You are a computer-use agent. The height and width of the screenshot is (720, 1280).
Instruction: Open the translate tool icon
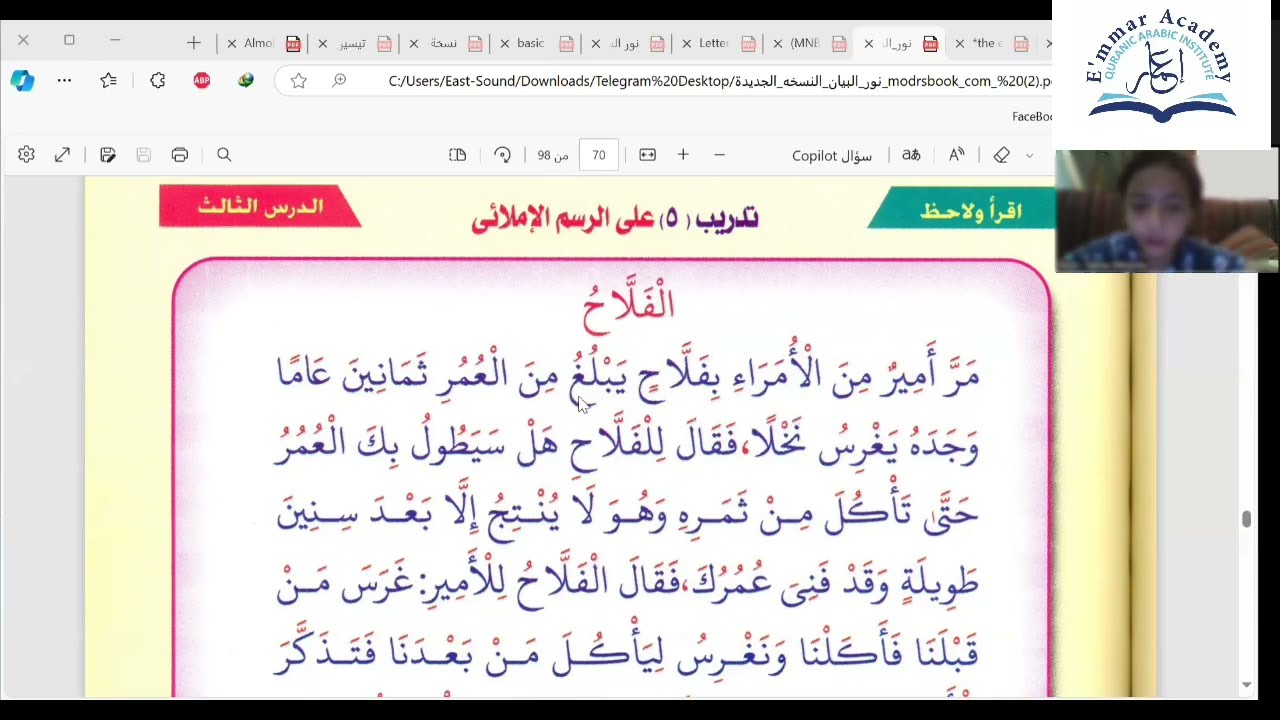pos(911,155)
